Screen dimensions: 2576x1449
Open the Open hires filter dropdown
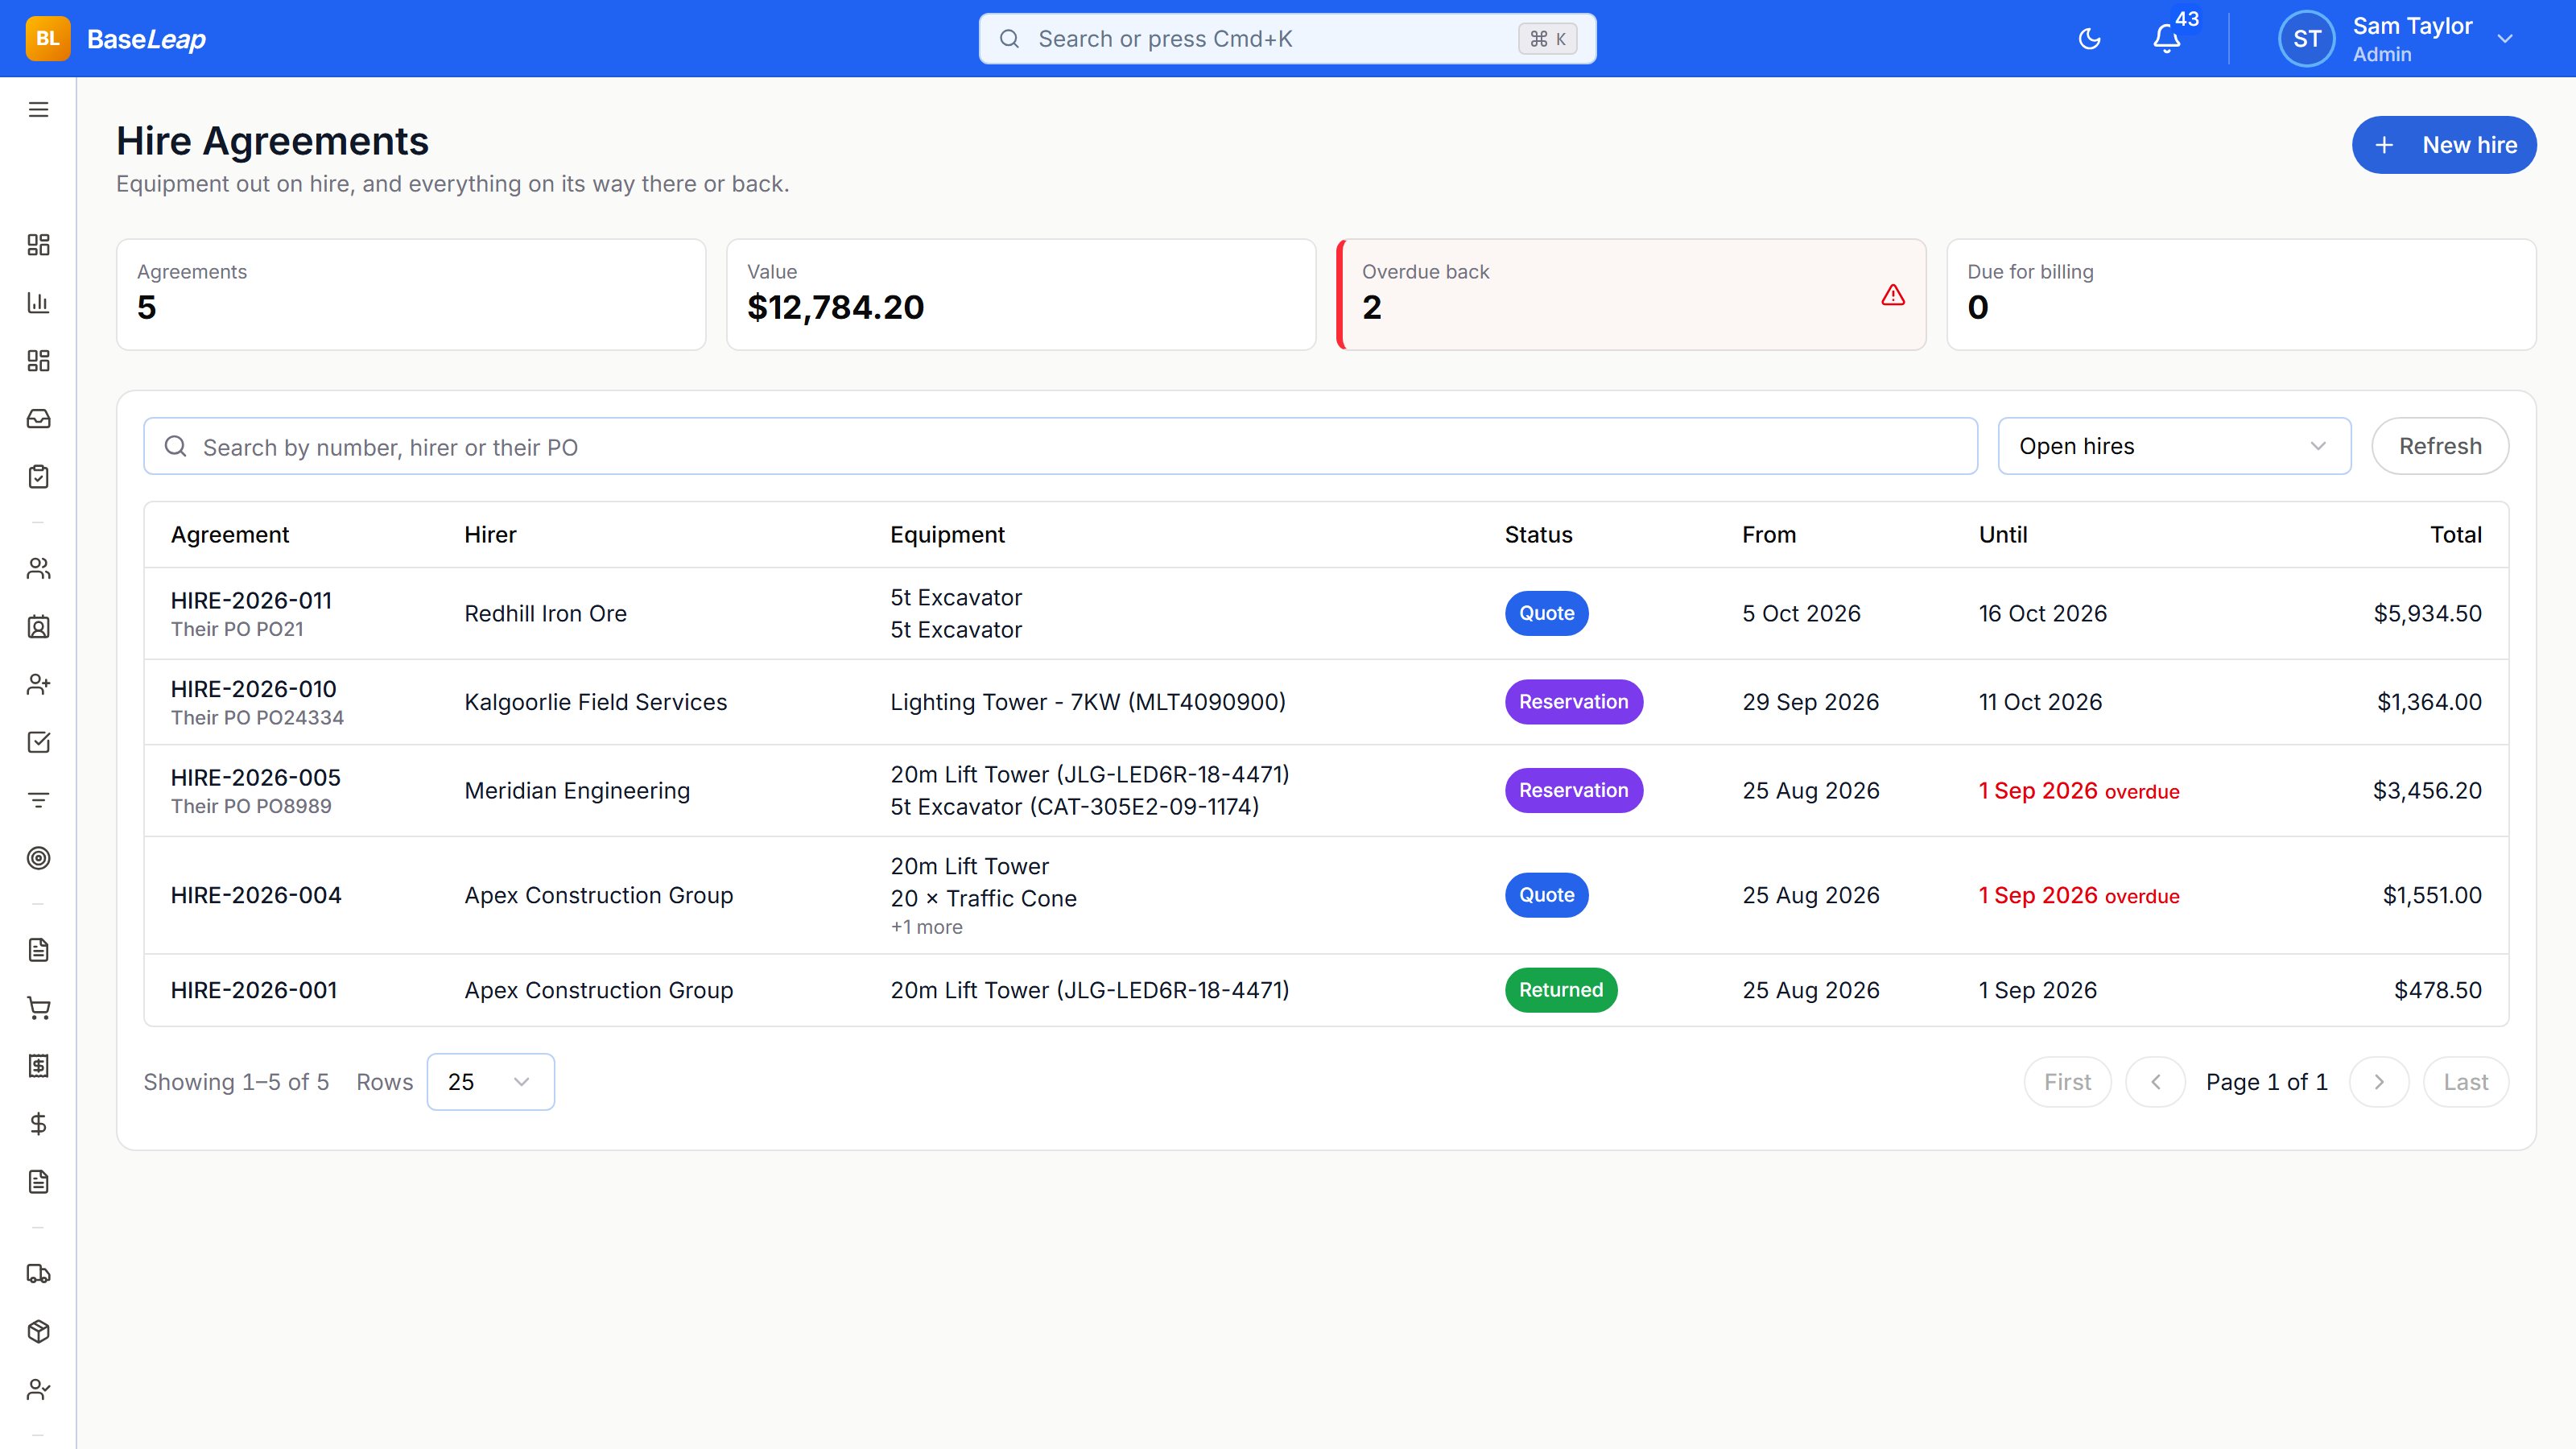(x=2174, y=446)
